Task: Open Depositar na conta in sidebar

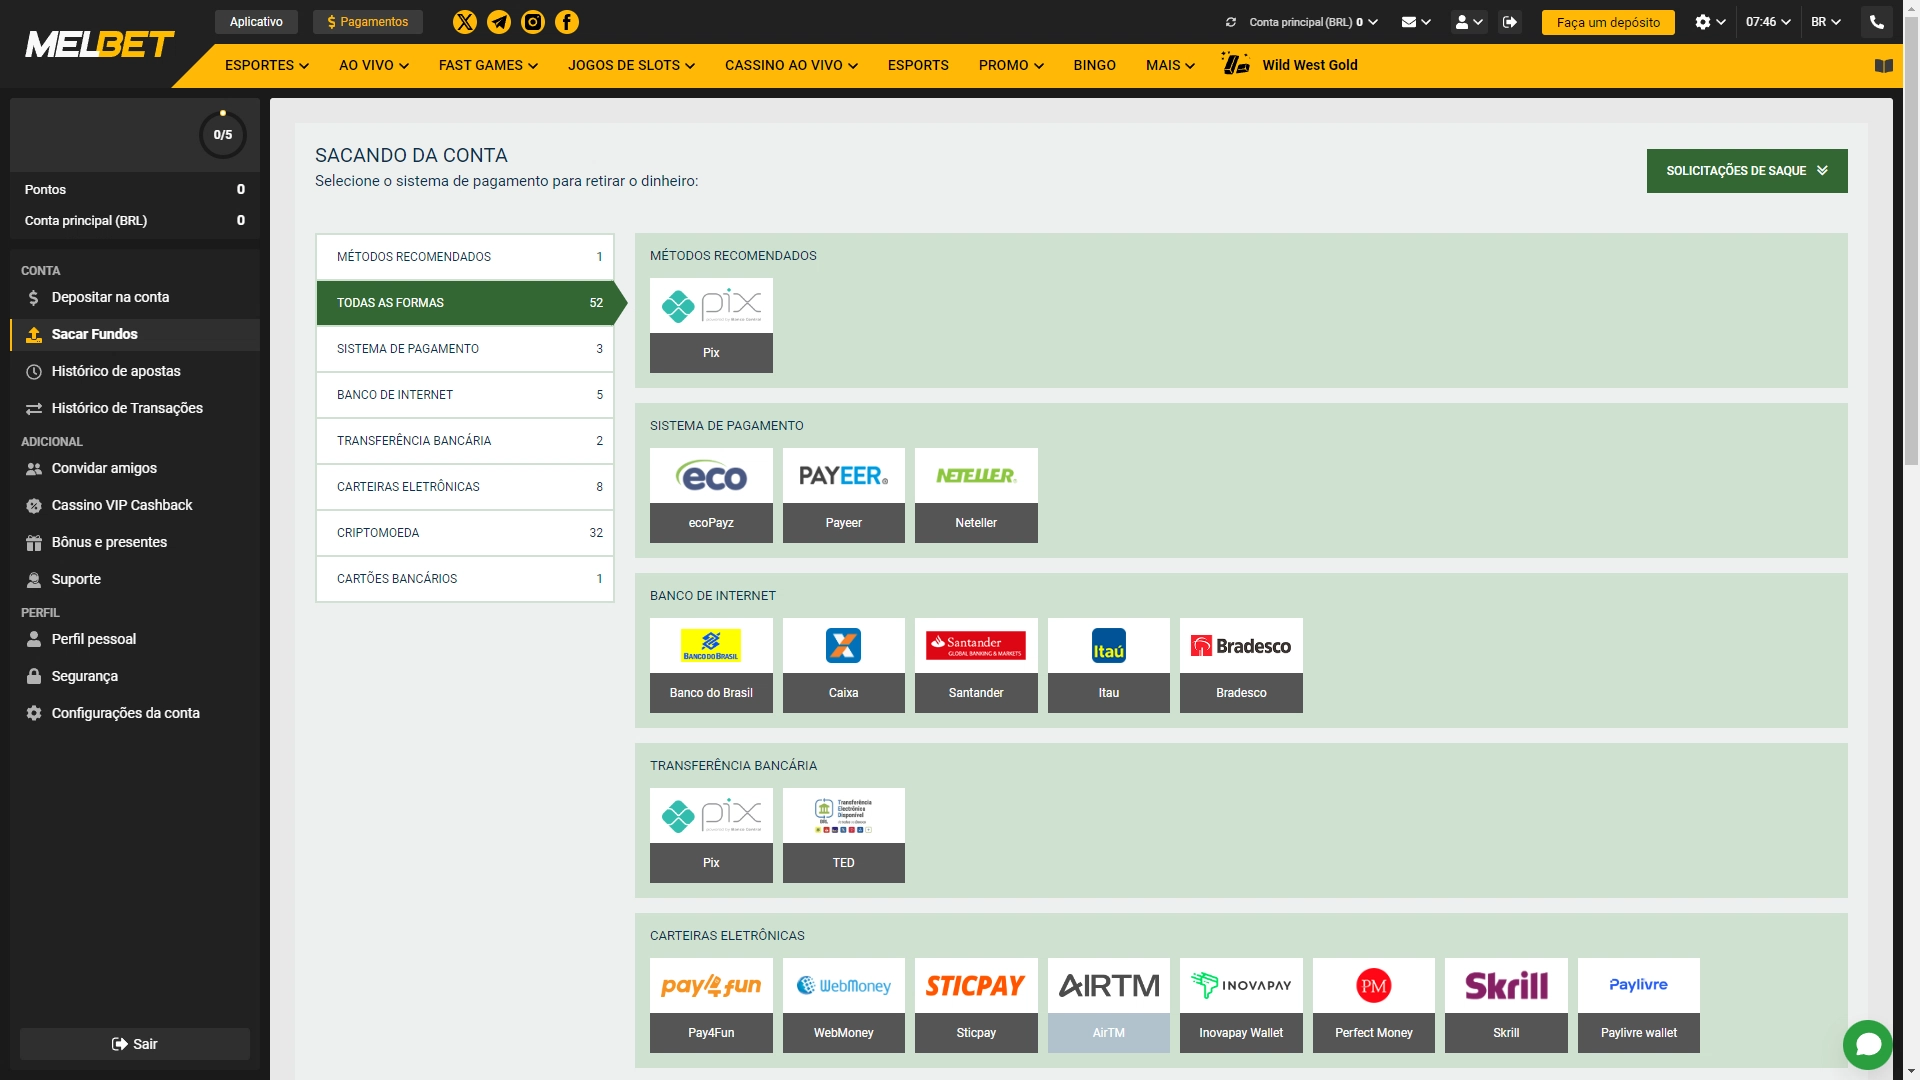Action: pyautogui.click(x=135, y=297)
